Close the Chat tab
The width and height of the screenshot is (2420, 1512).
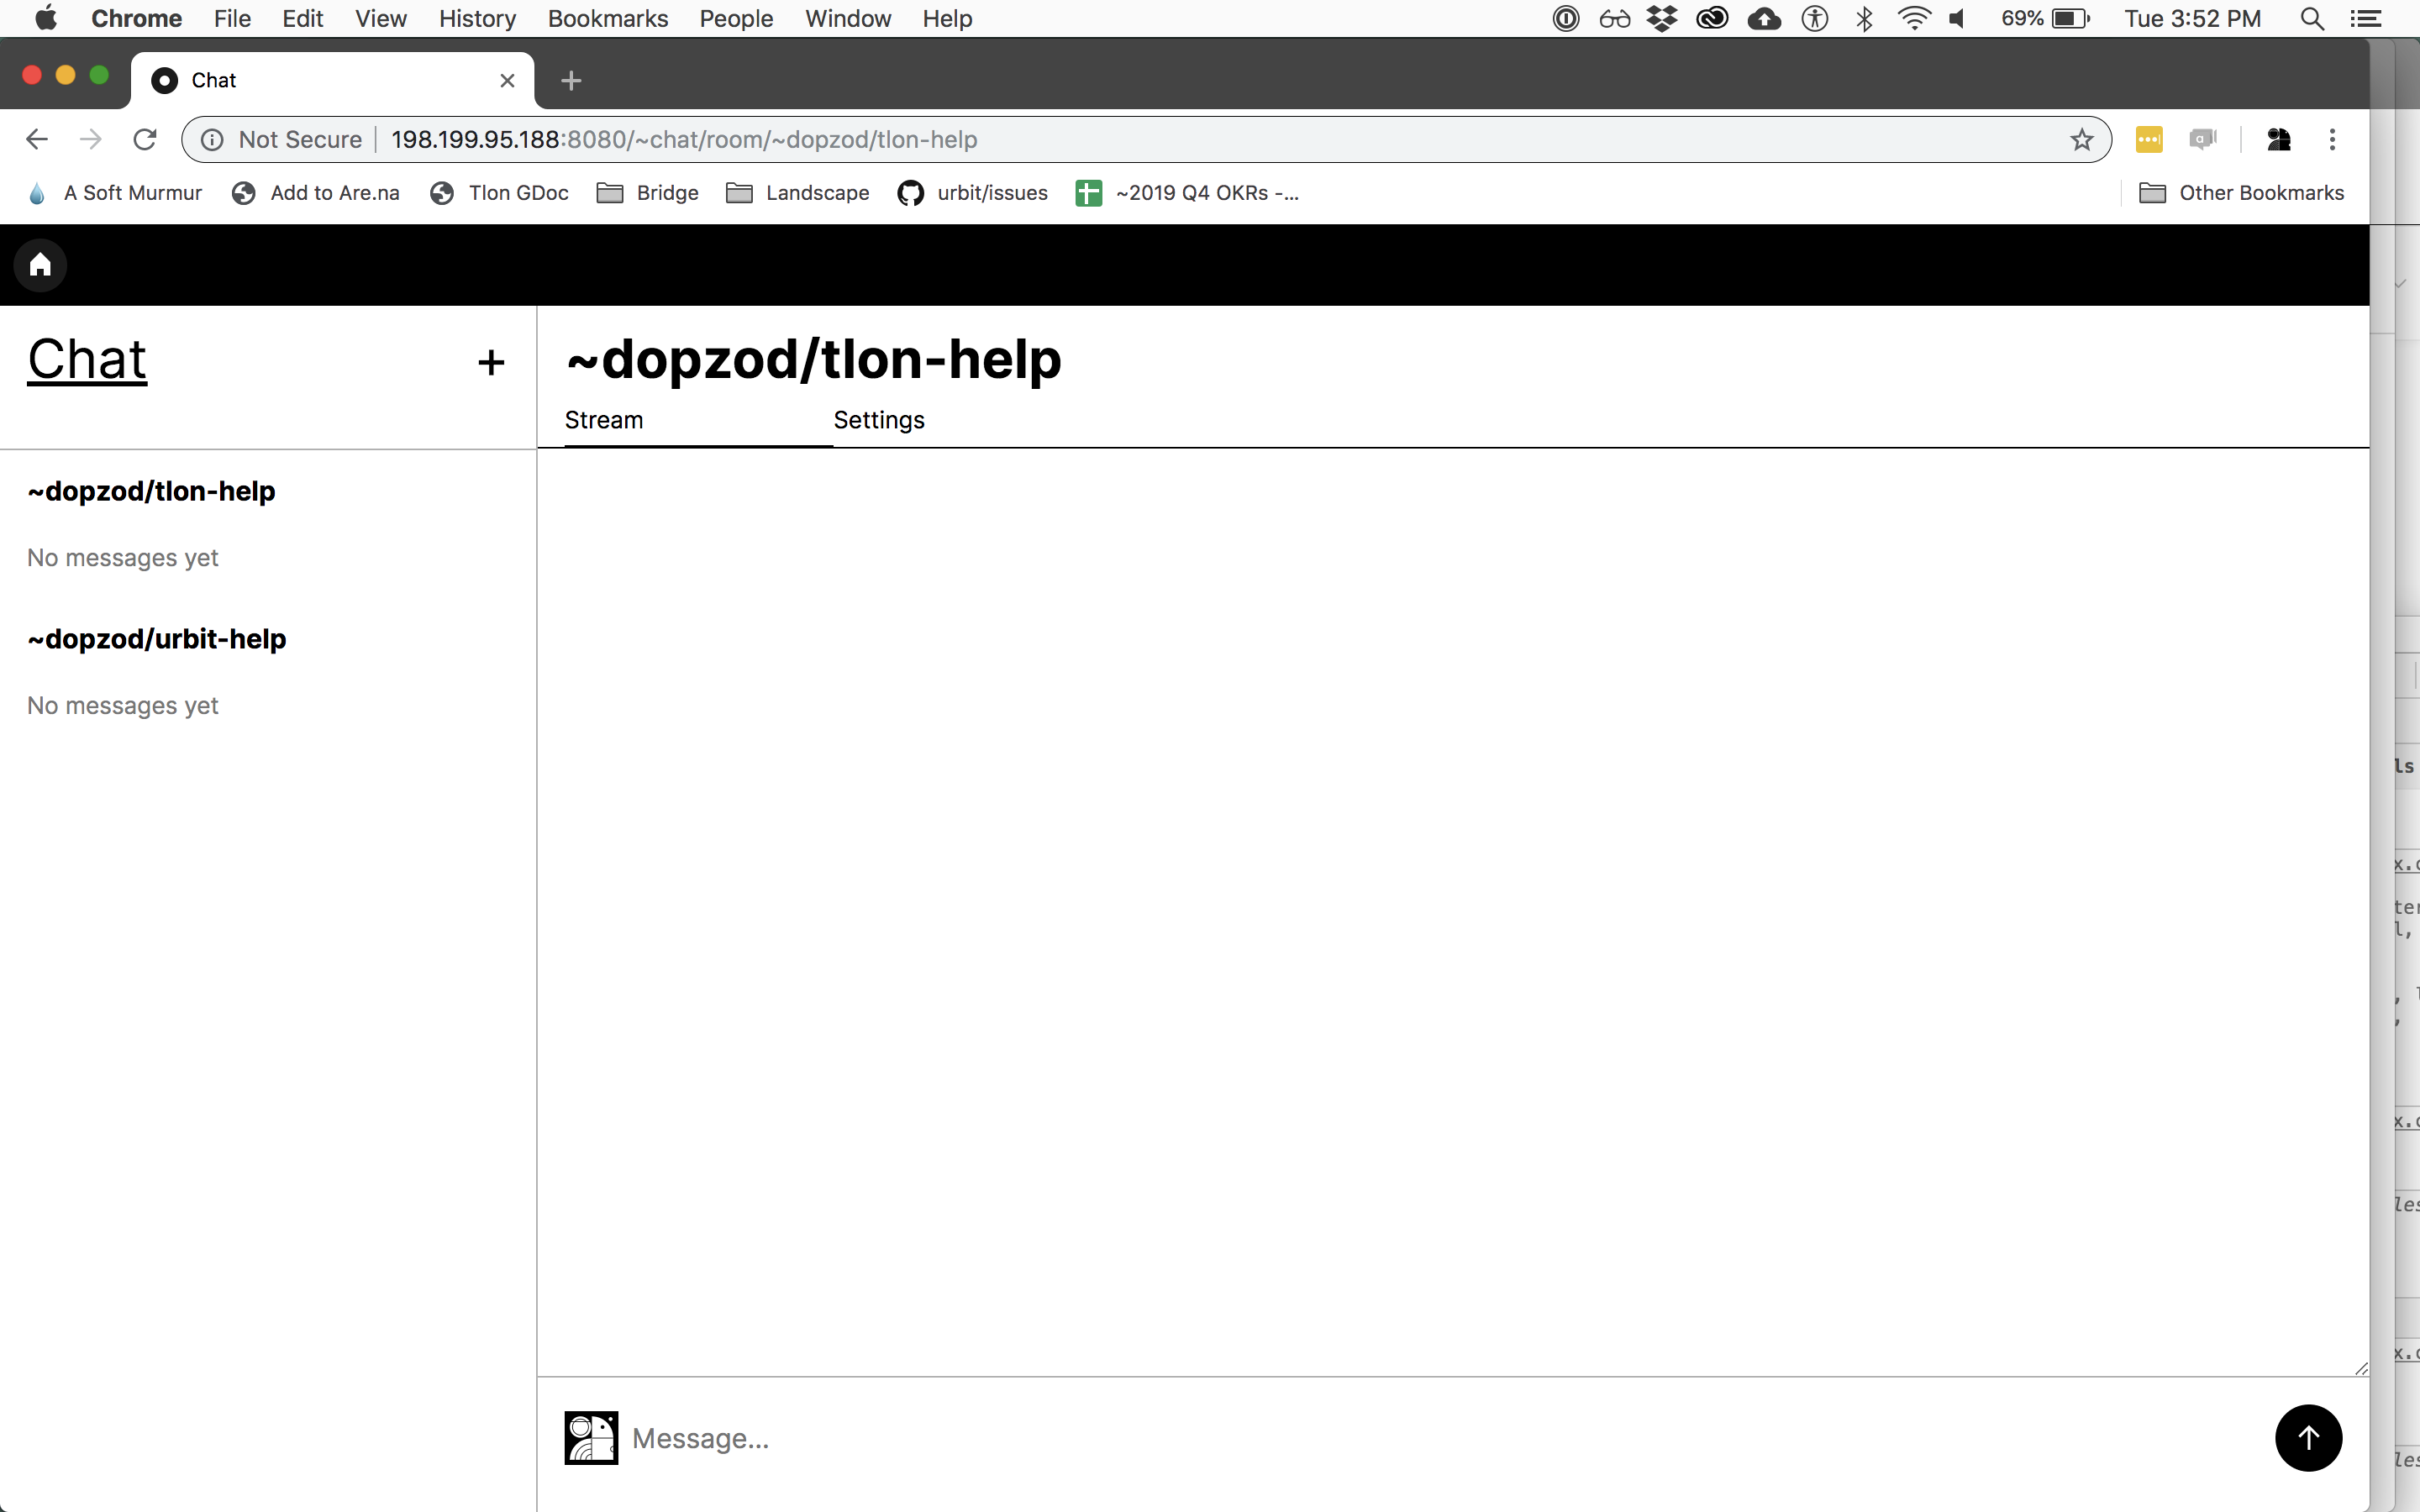tap(507, 80)
